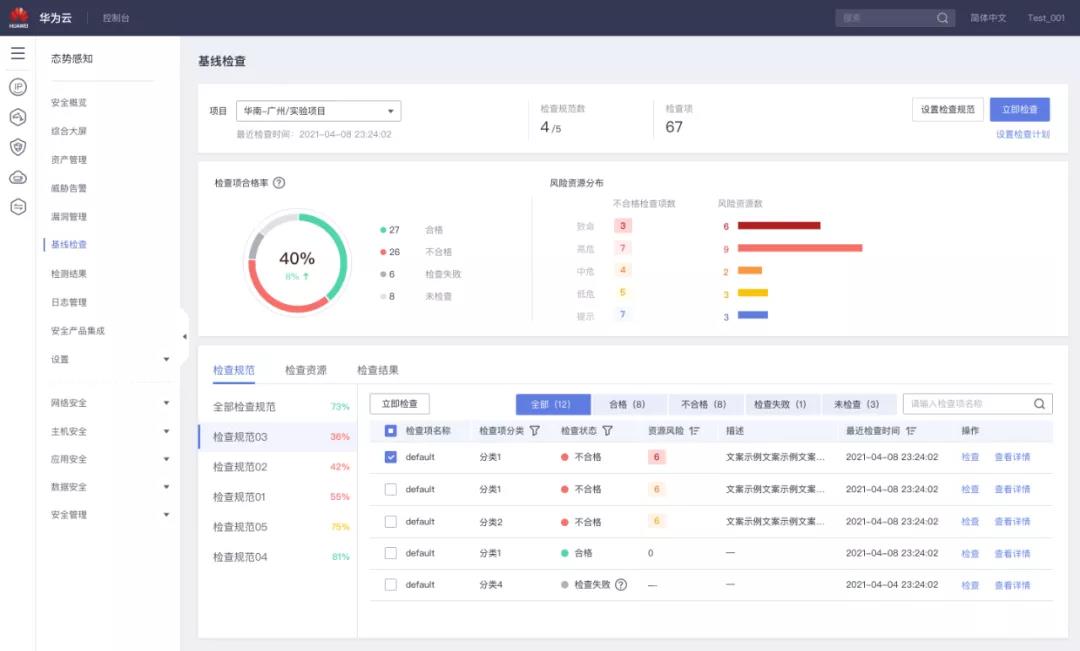Select the IP analysis icon in the left rail
1080x651 pixels.
(x=17, y=86)
